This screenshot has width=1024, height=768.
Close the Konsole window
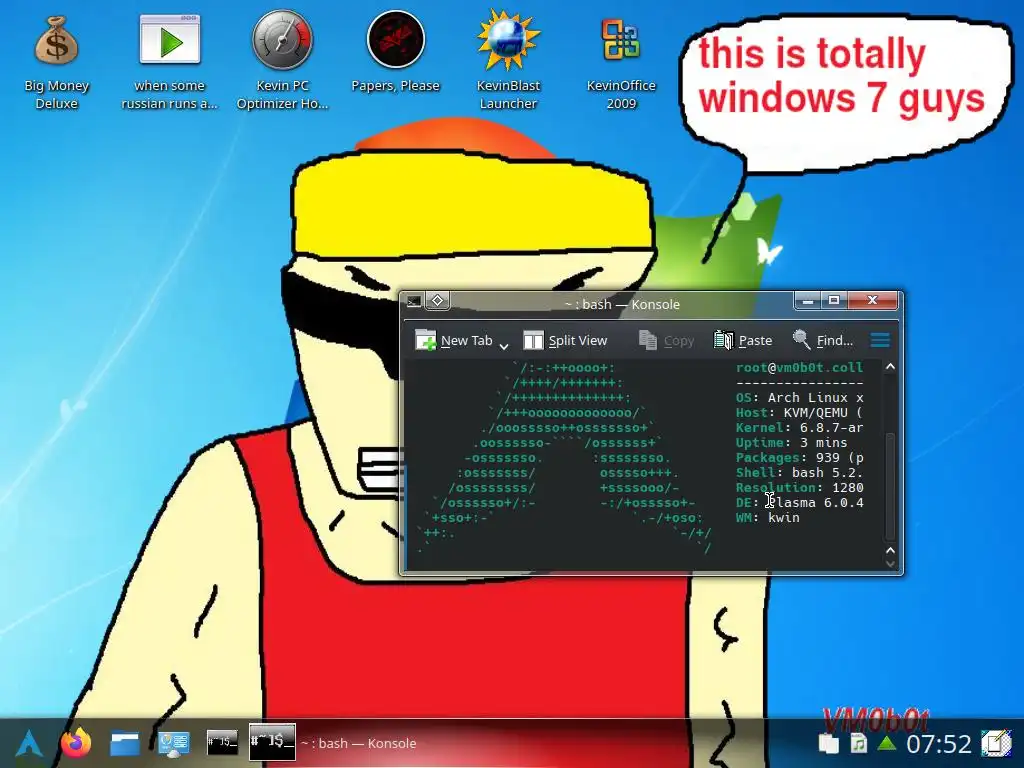[x=872, y=300]
